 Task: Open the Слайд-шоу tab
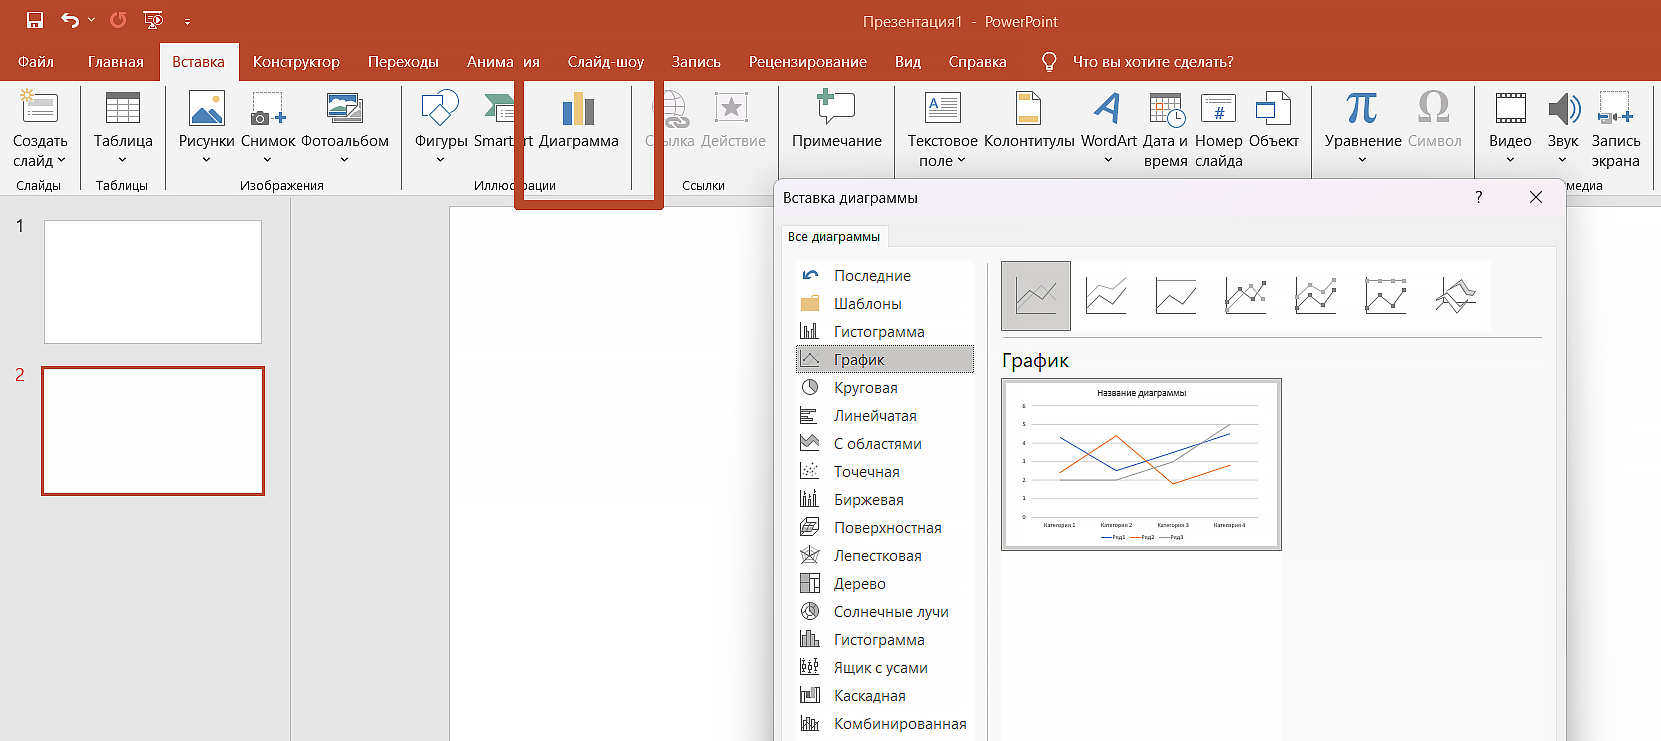coord(606,62)
